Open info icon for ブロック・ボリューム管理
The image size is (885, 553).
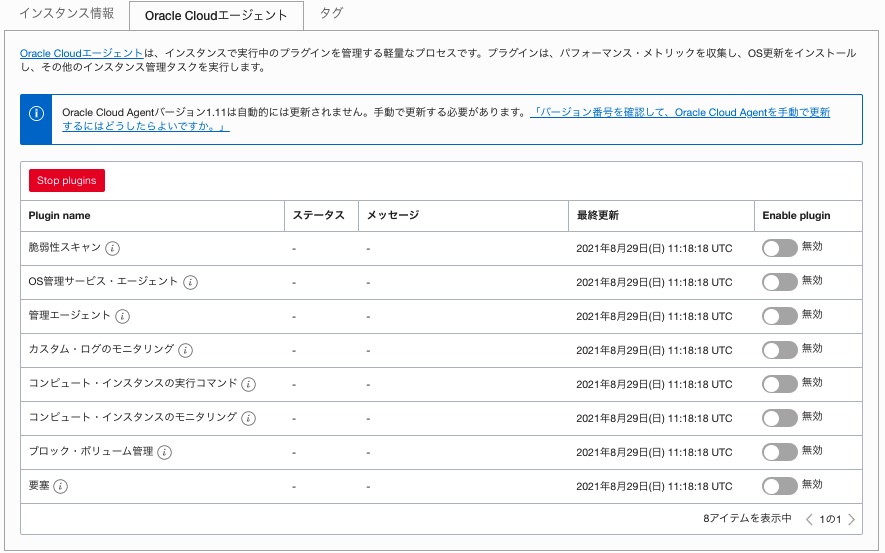tap(165, 452)
